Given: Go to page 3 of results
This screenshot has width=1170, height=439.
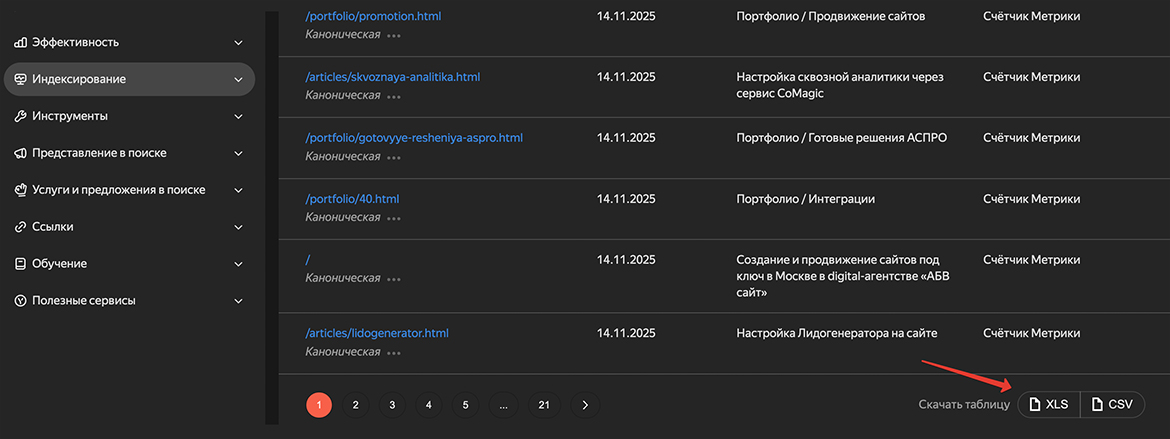Looking at the screenshot, I should click(392, 405).
